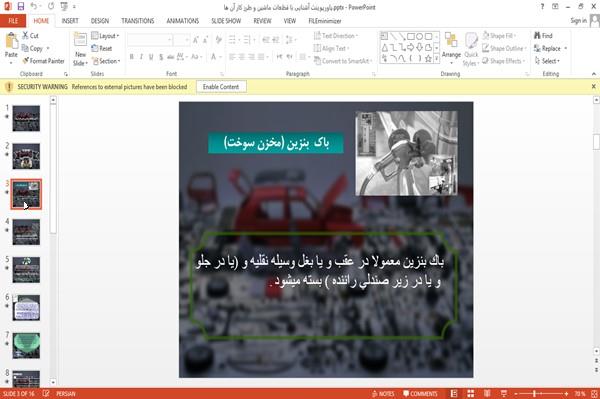Open the Text Direction dropdown
Image resolution: width=600 pixels, height=399 pixels.
point(336,36)
